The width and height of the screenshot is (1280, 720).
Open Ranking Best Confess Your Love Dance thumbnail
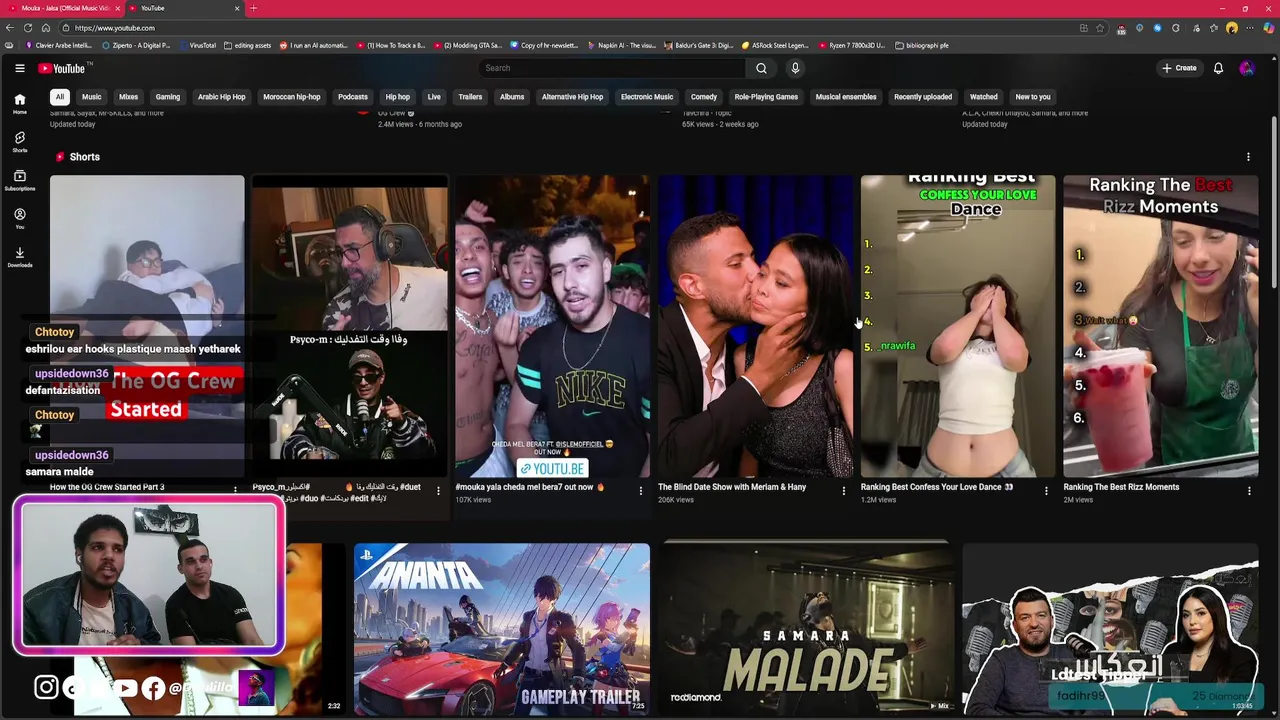[x=958, y=326]
